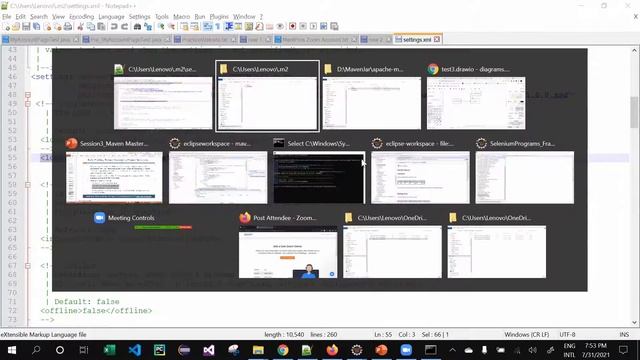This screenshot has width=640, height=360.
Task: Toggle the Indent guide toolbar icon
Action: 229,27
